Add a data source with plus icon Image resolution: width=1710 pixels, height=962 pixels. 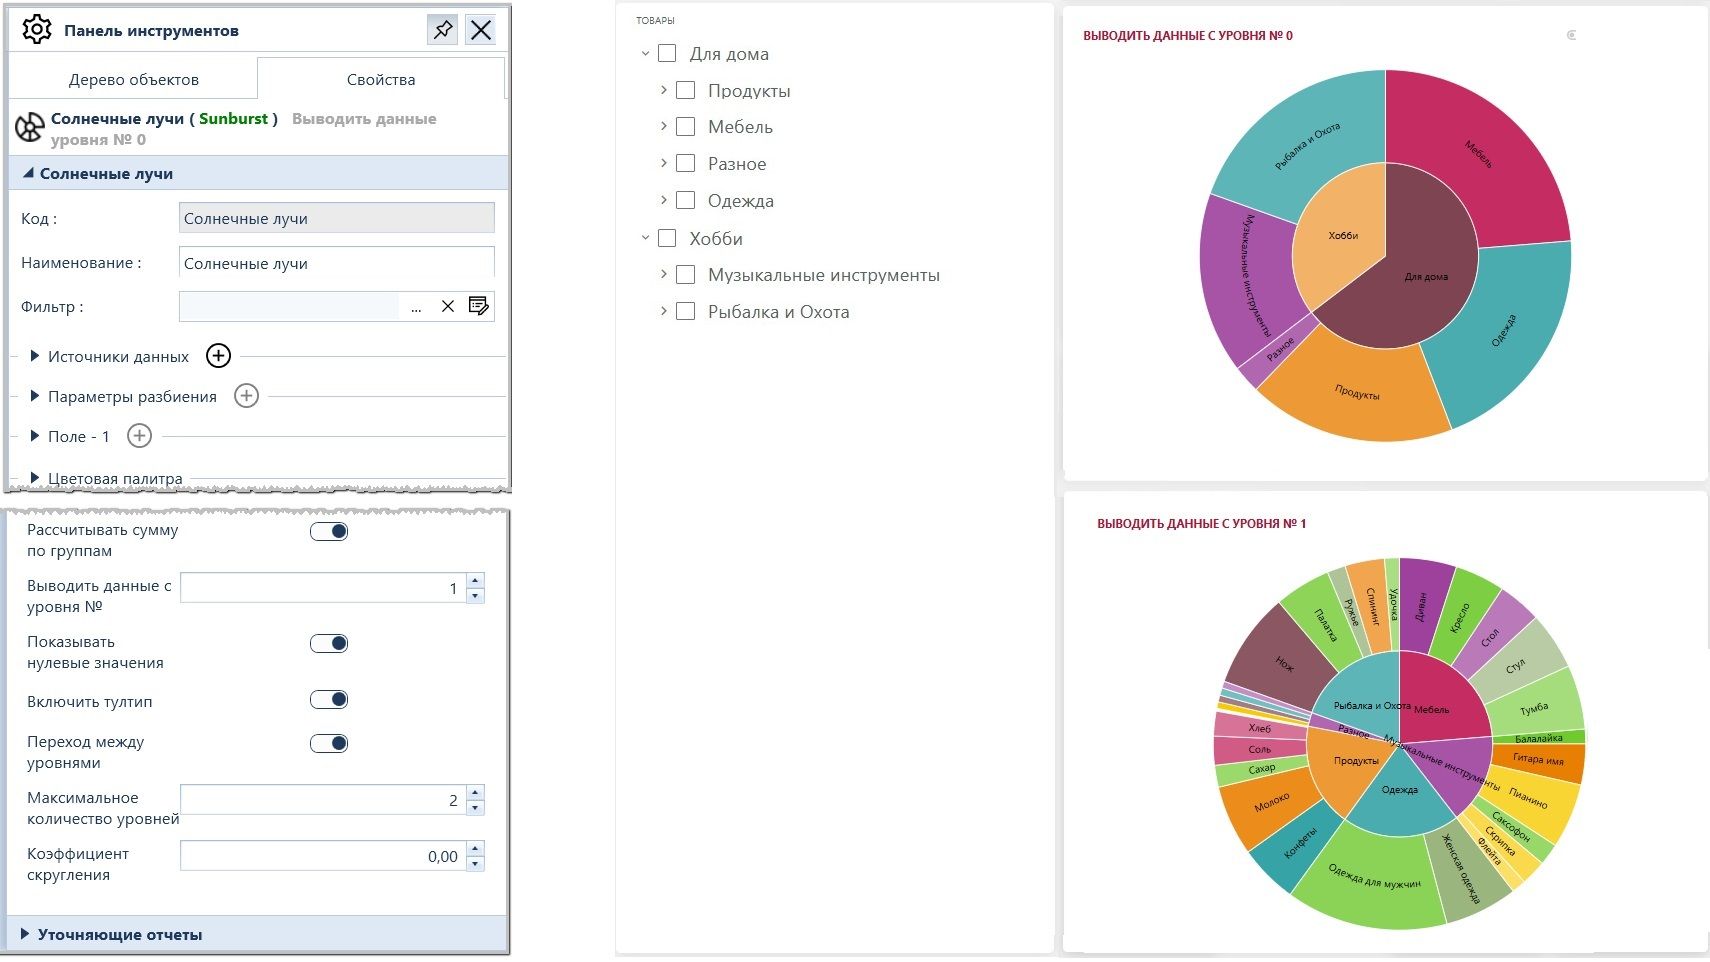coord(218,356)
